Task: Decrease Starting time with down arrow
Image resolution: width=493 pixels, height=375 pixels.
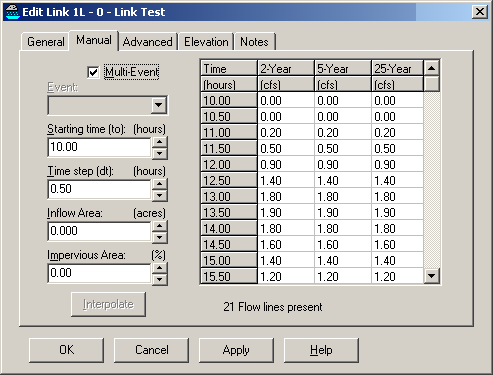Action: click(160, 153)
